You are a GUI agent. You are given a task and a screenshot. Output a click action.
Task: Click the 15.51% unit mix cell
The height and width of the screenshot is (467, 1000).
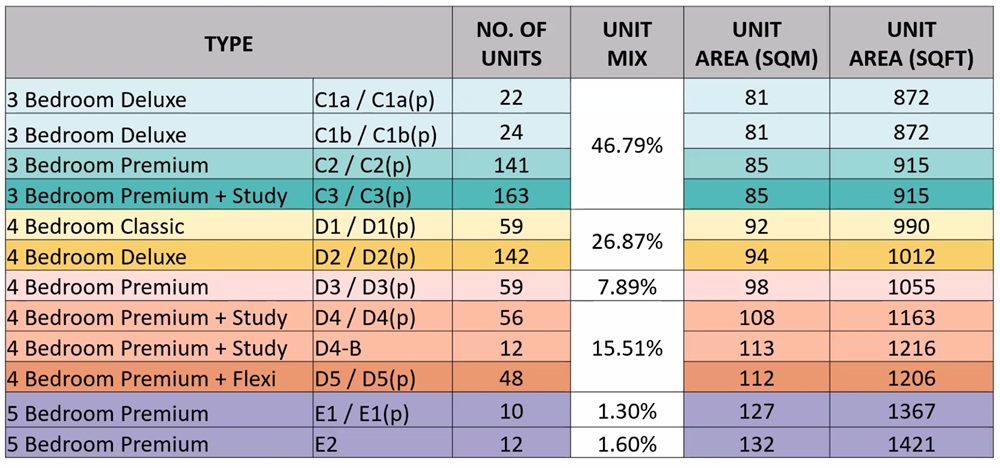[x=627, y=348]
